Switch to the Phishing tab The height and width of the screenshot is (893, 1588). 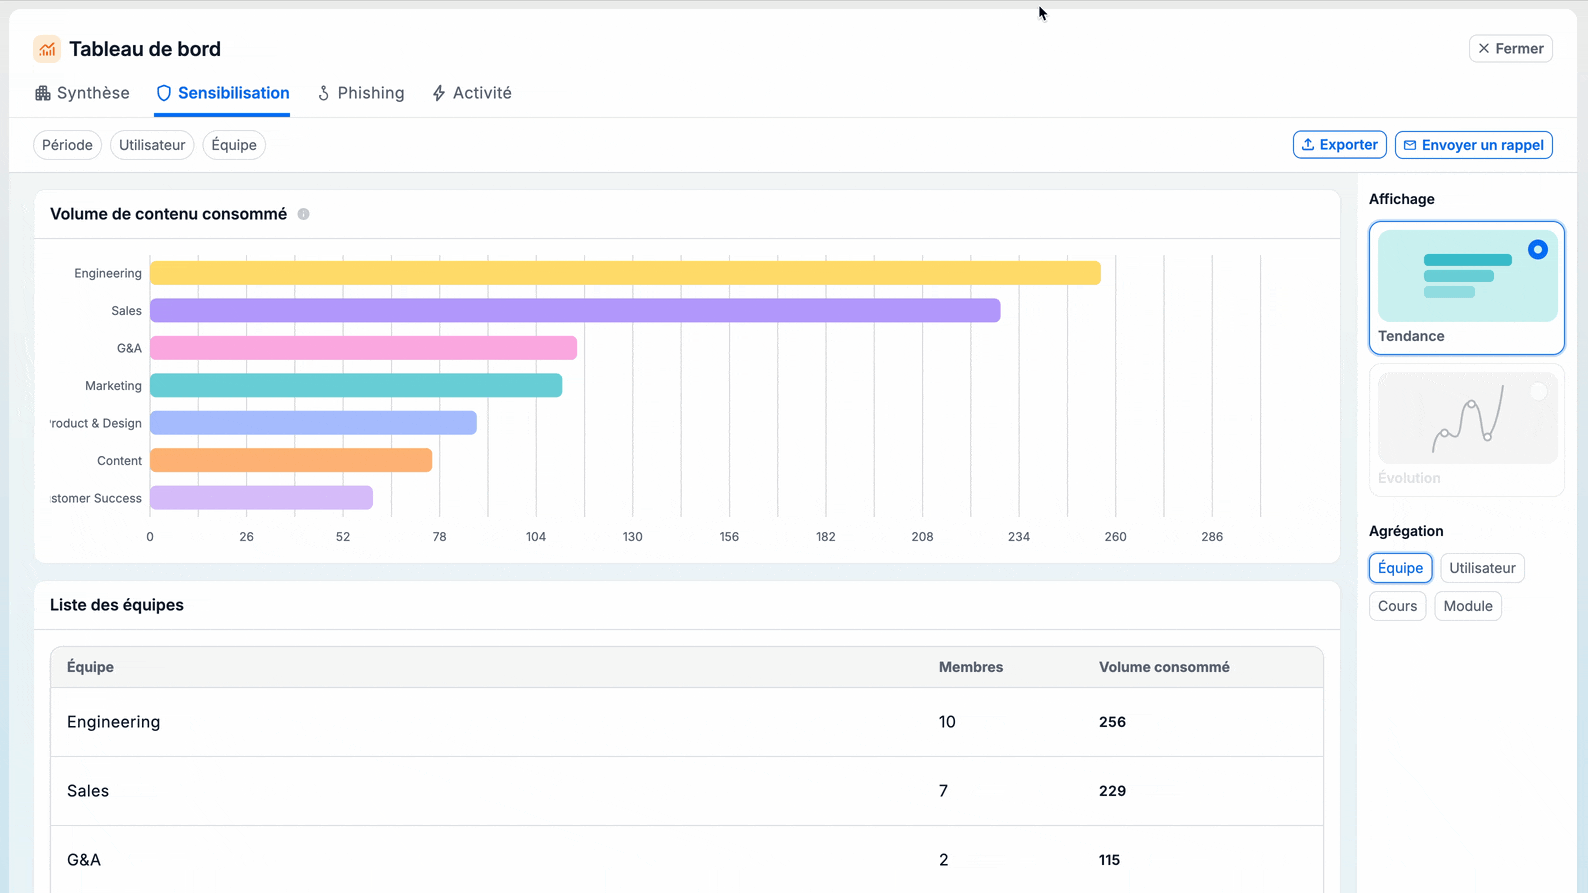tap(361, 93)
